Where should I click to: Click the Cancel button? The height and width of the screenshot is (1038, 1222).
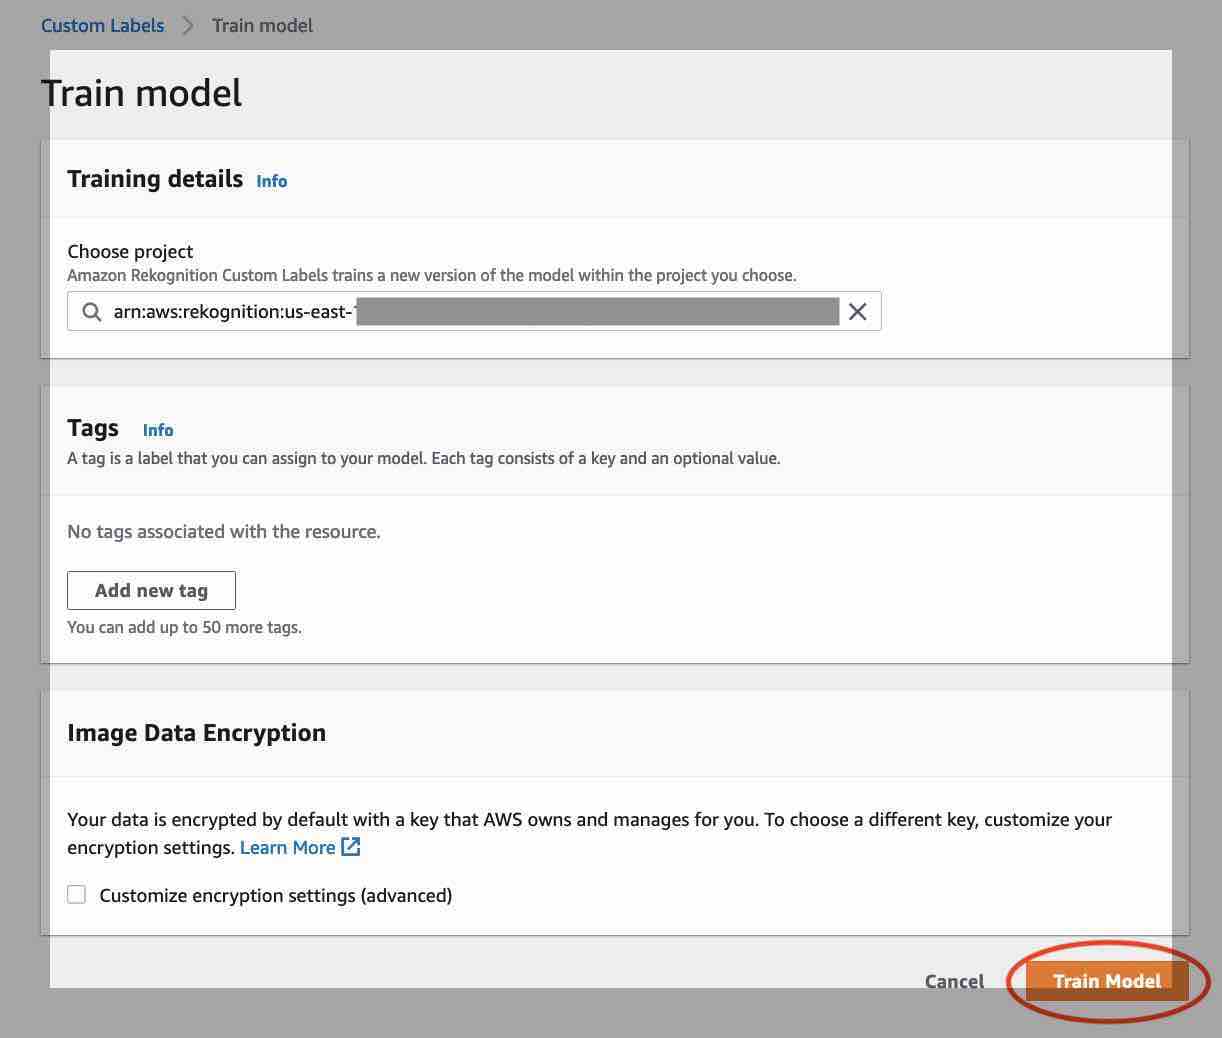[953, 981]
